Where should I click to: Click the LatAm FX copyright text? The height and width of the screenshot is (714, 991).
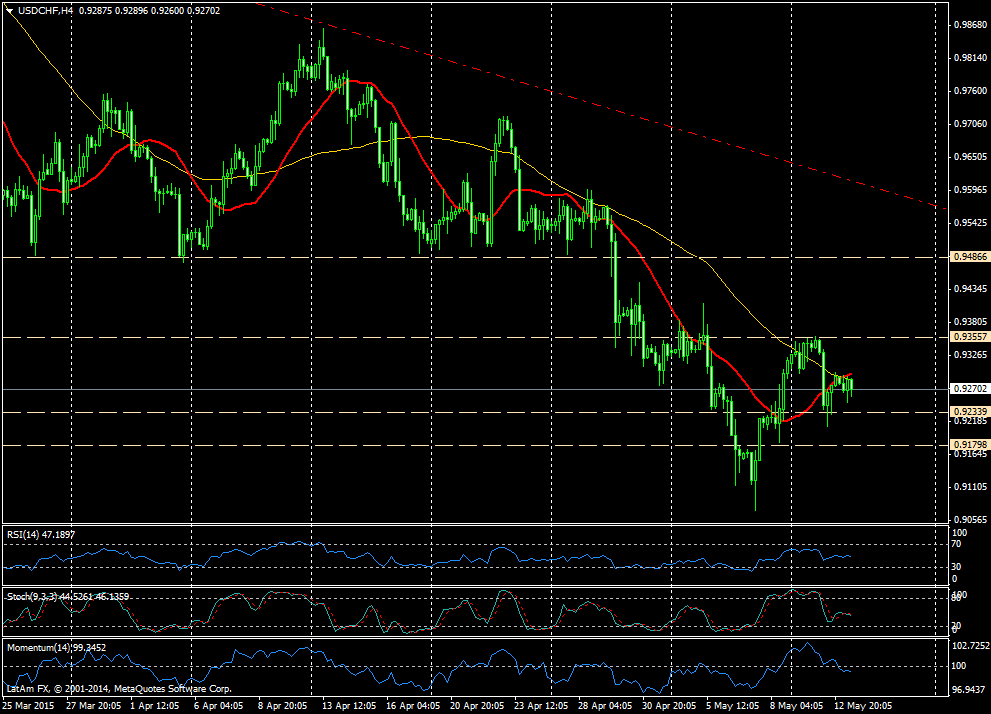[118, 689]
